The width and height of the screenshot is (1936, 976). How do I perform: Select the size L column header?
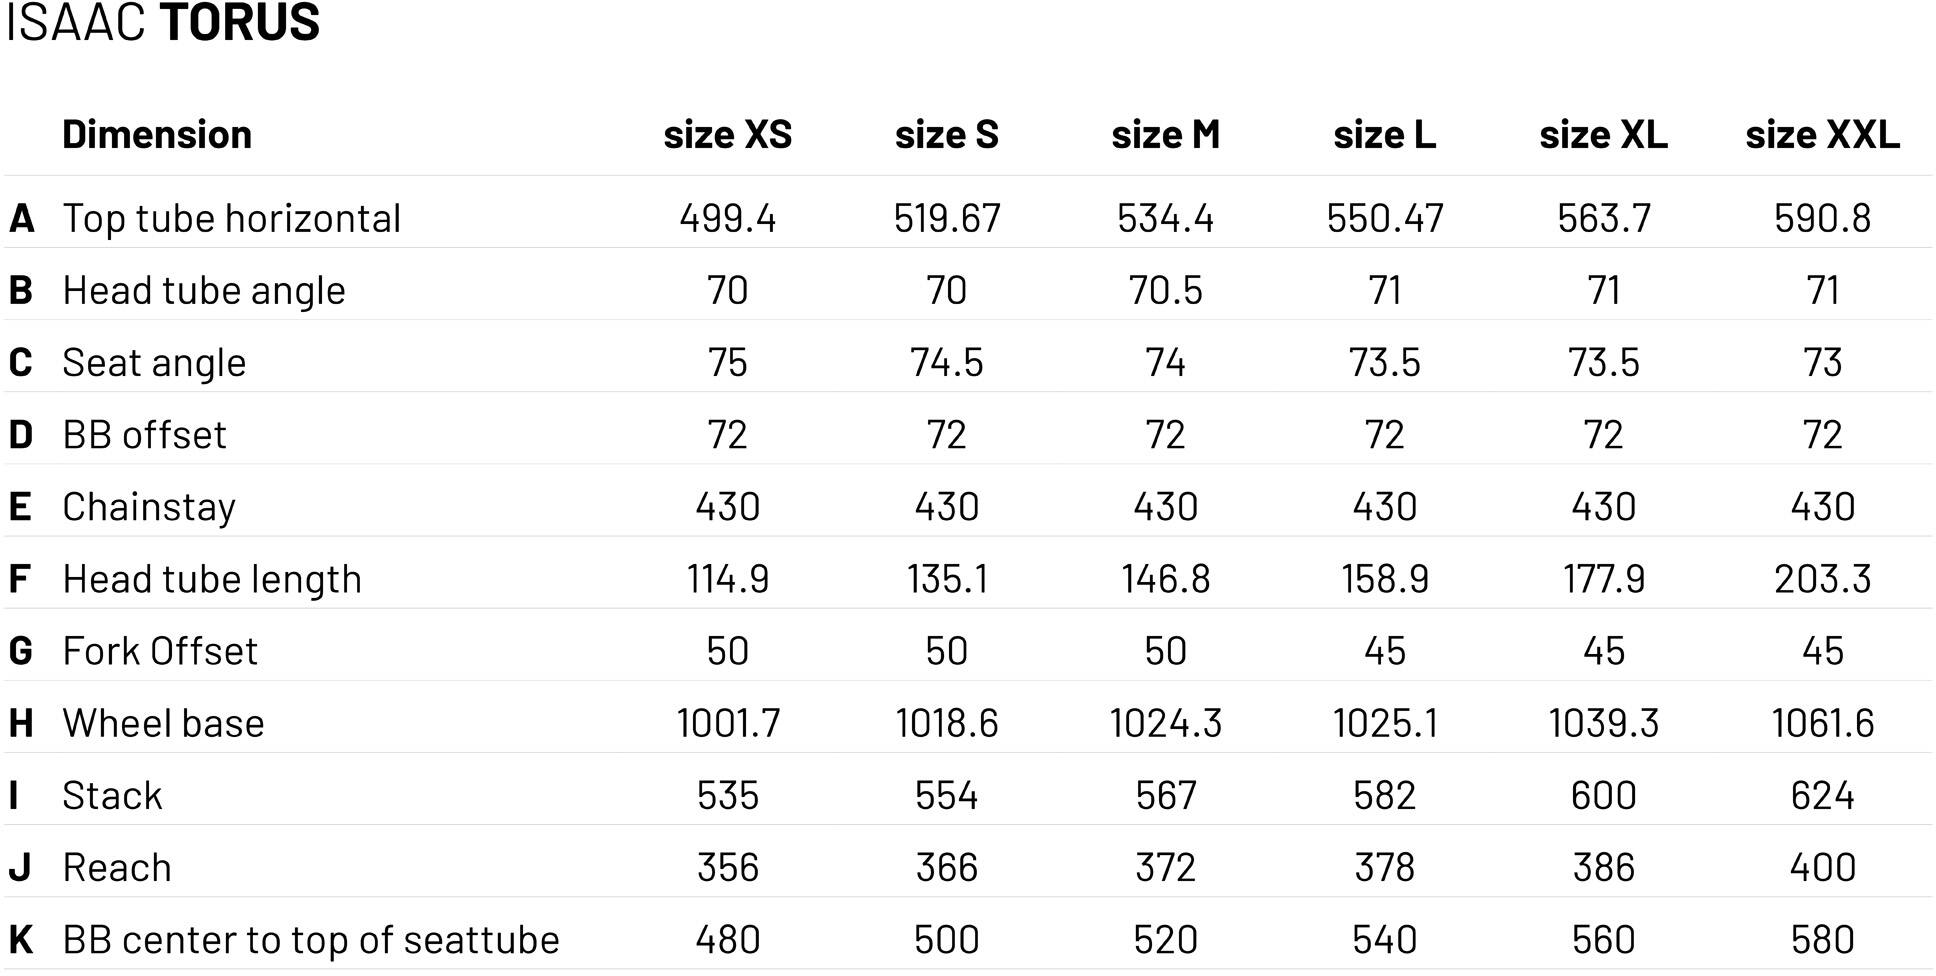(x=1384, y=134)
